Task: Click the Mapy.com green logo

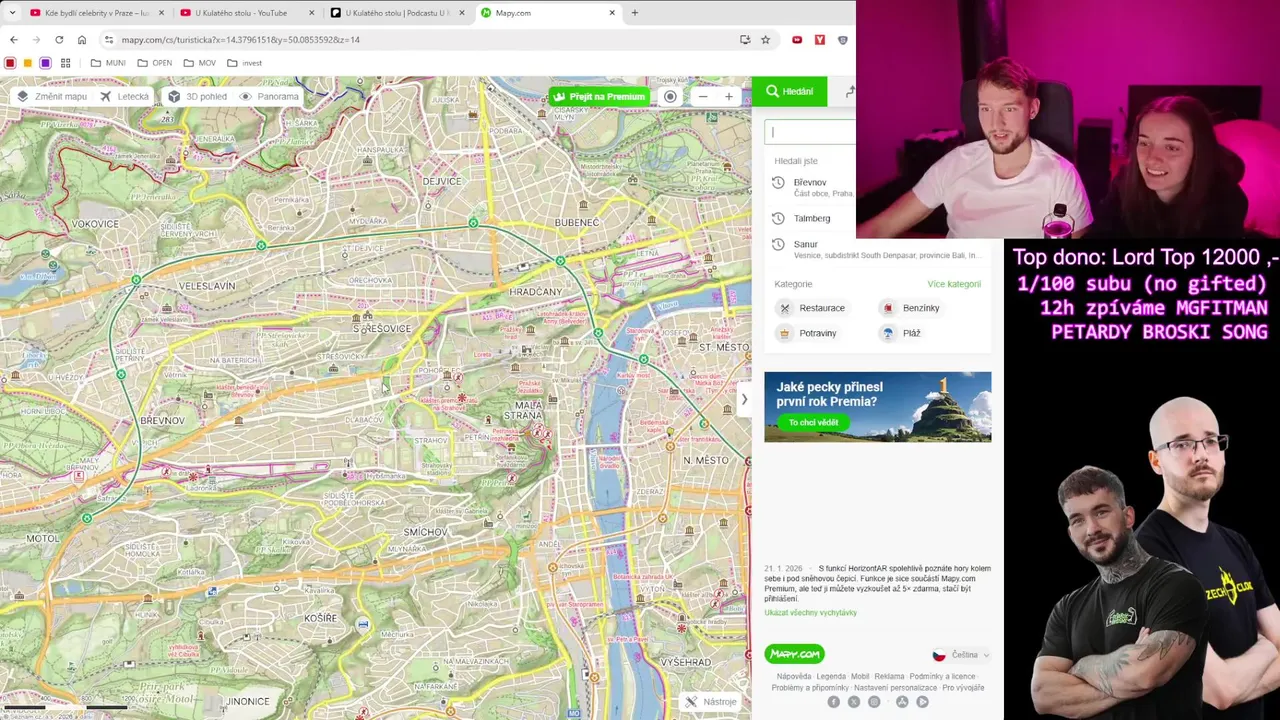Action: (x=795, y=654)
